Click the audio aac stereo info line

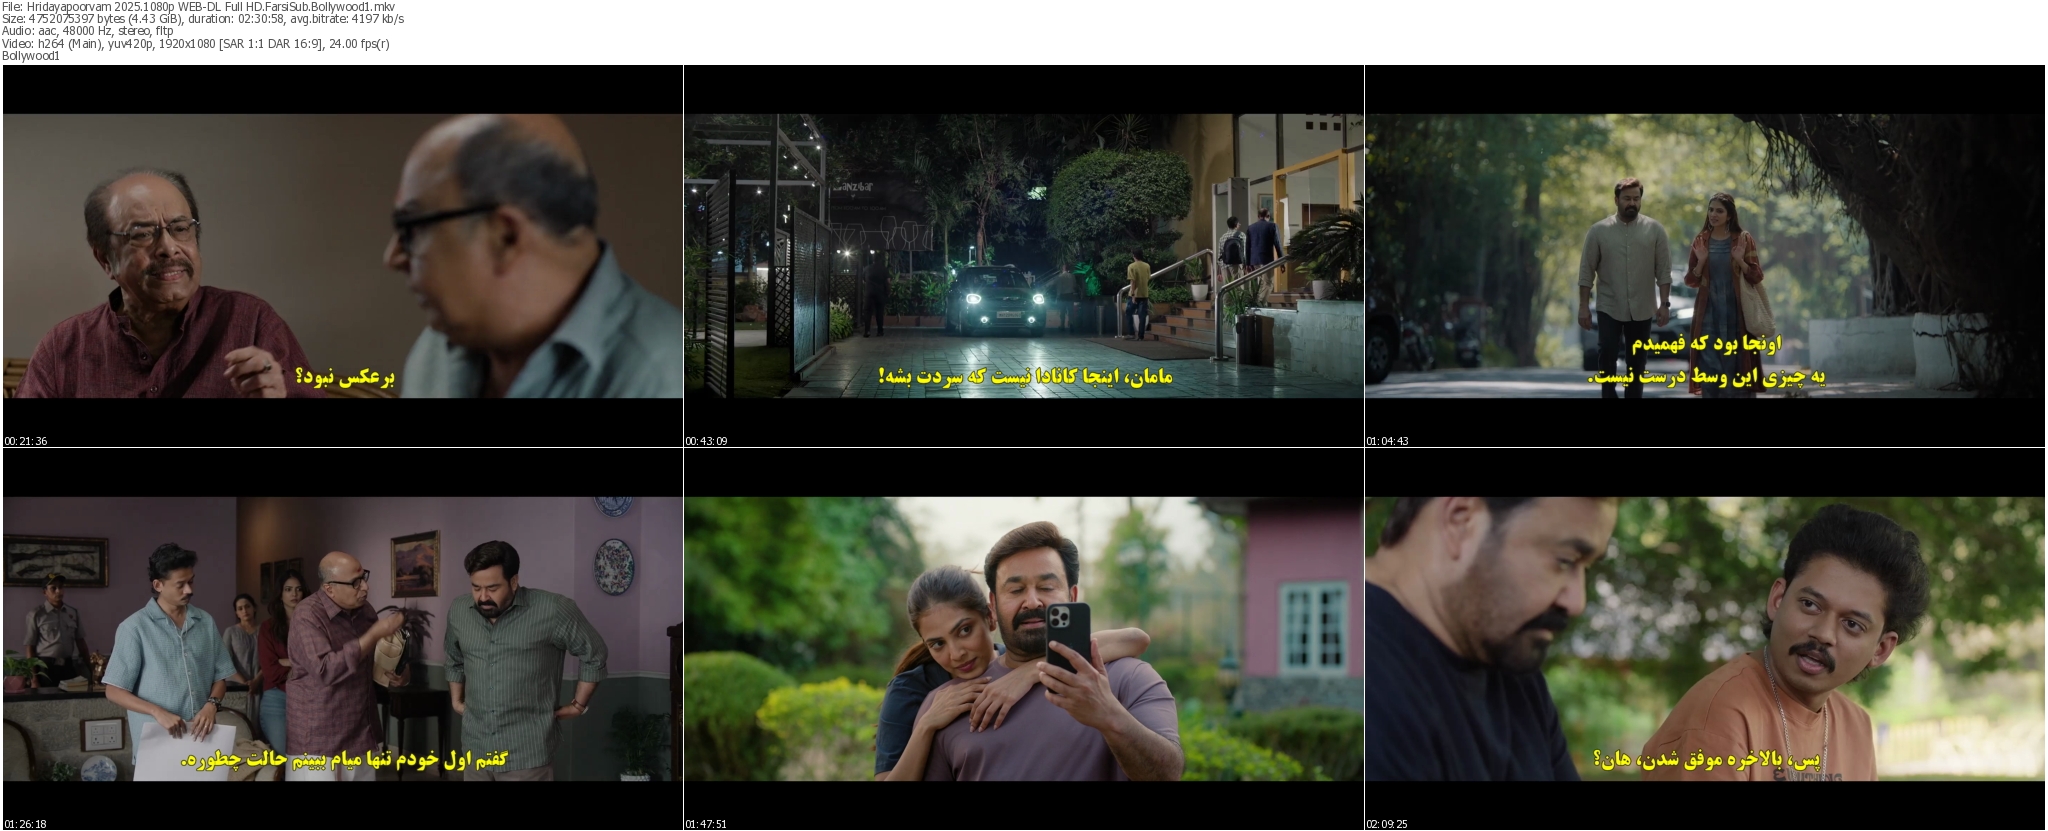coord(87,31)
